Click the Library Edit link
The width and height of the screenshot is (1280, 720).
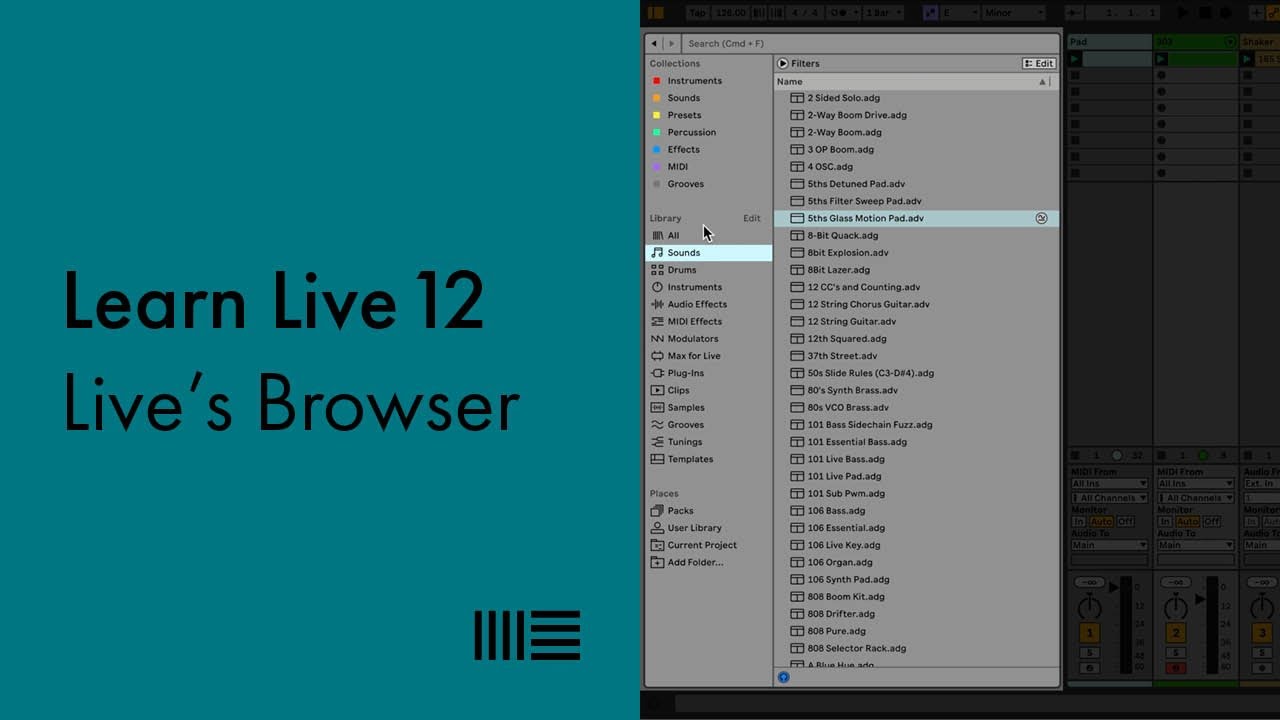click(751, 218)
